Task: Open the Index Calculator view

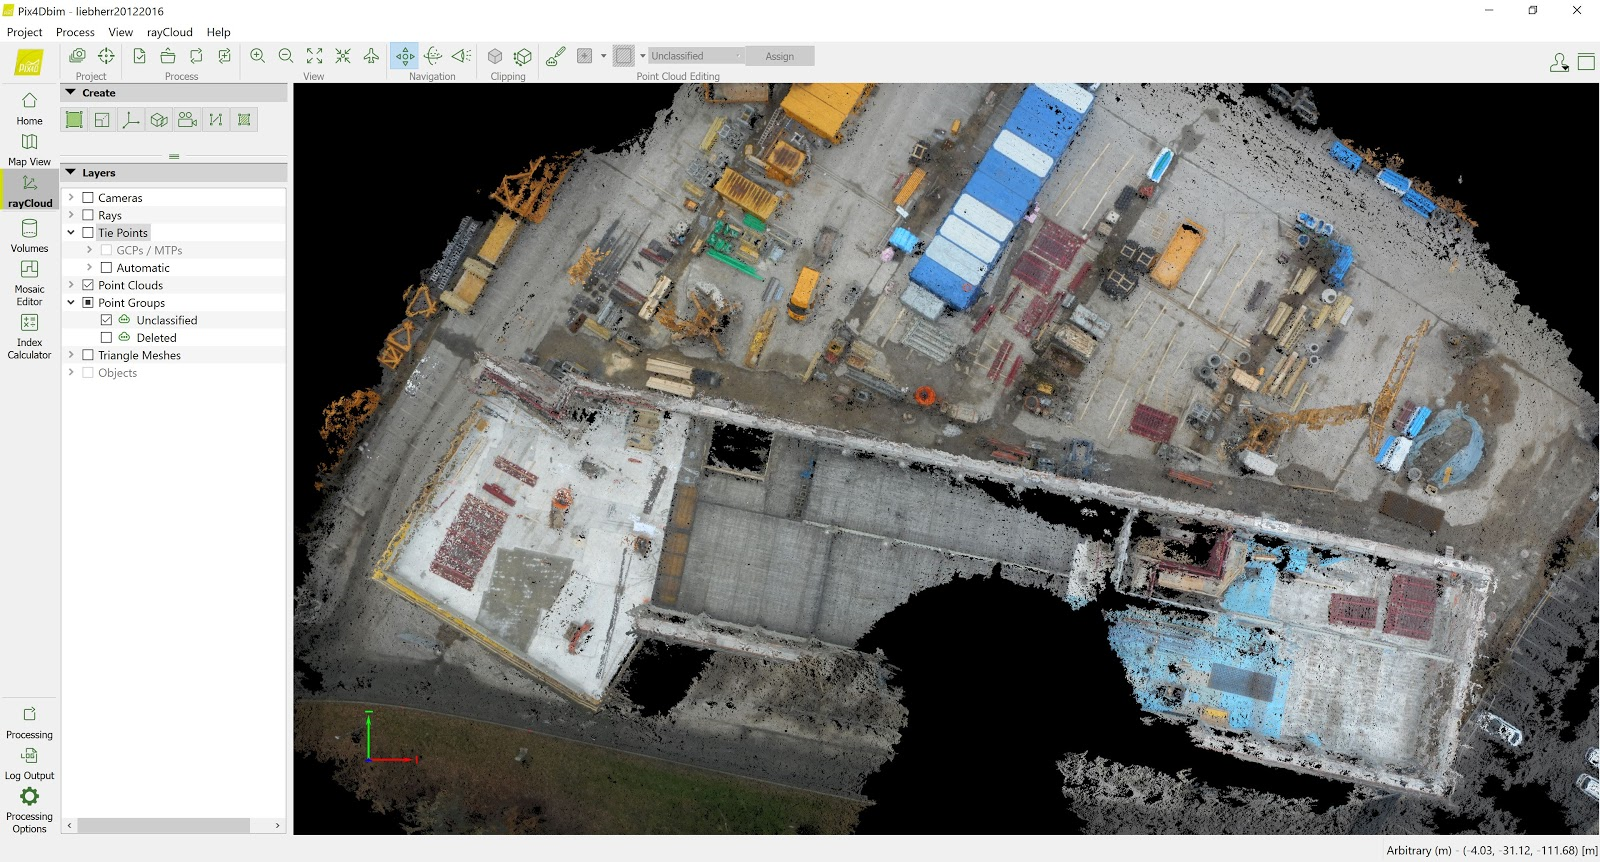Action: tap(29, 336)
